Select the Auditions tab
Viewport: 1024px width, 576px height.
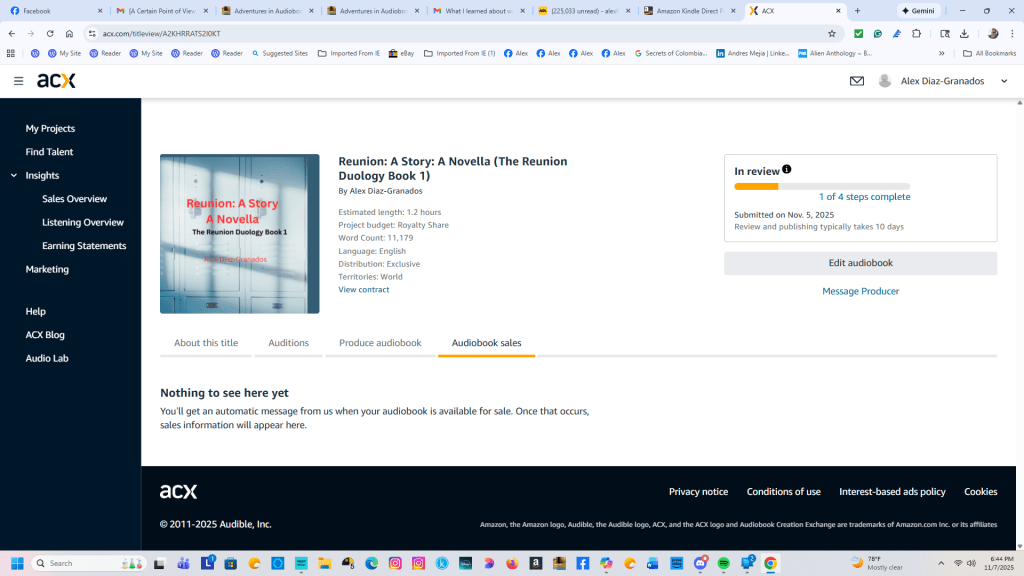[288, 343]
